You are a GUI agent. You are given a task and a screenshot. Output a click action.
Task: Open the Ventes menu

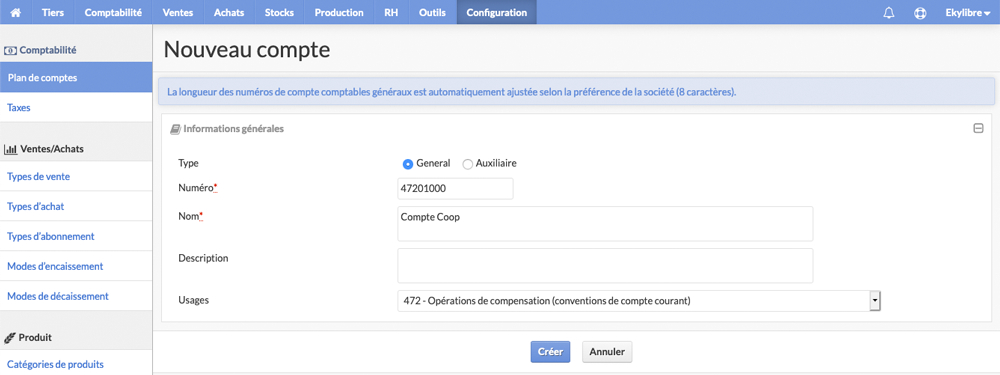(x=177, y=12)
